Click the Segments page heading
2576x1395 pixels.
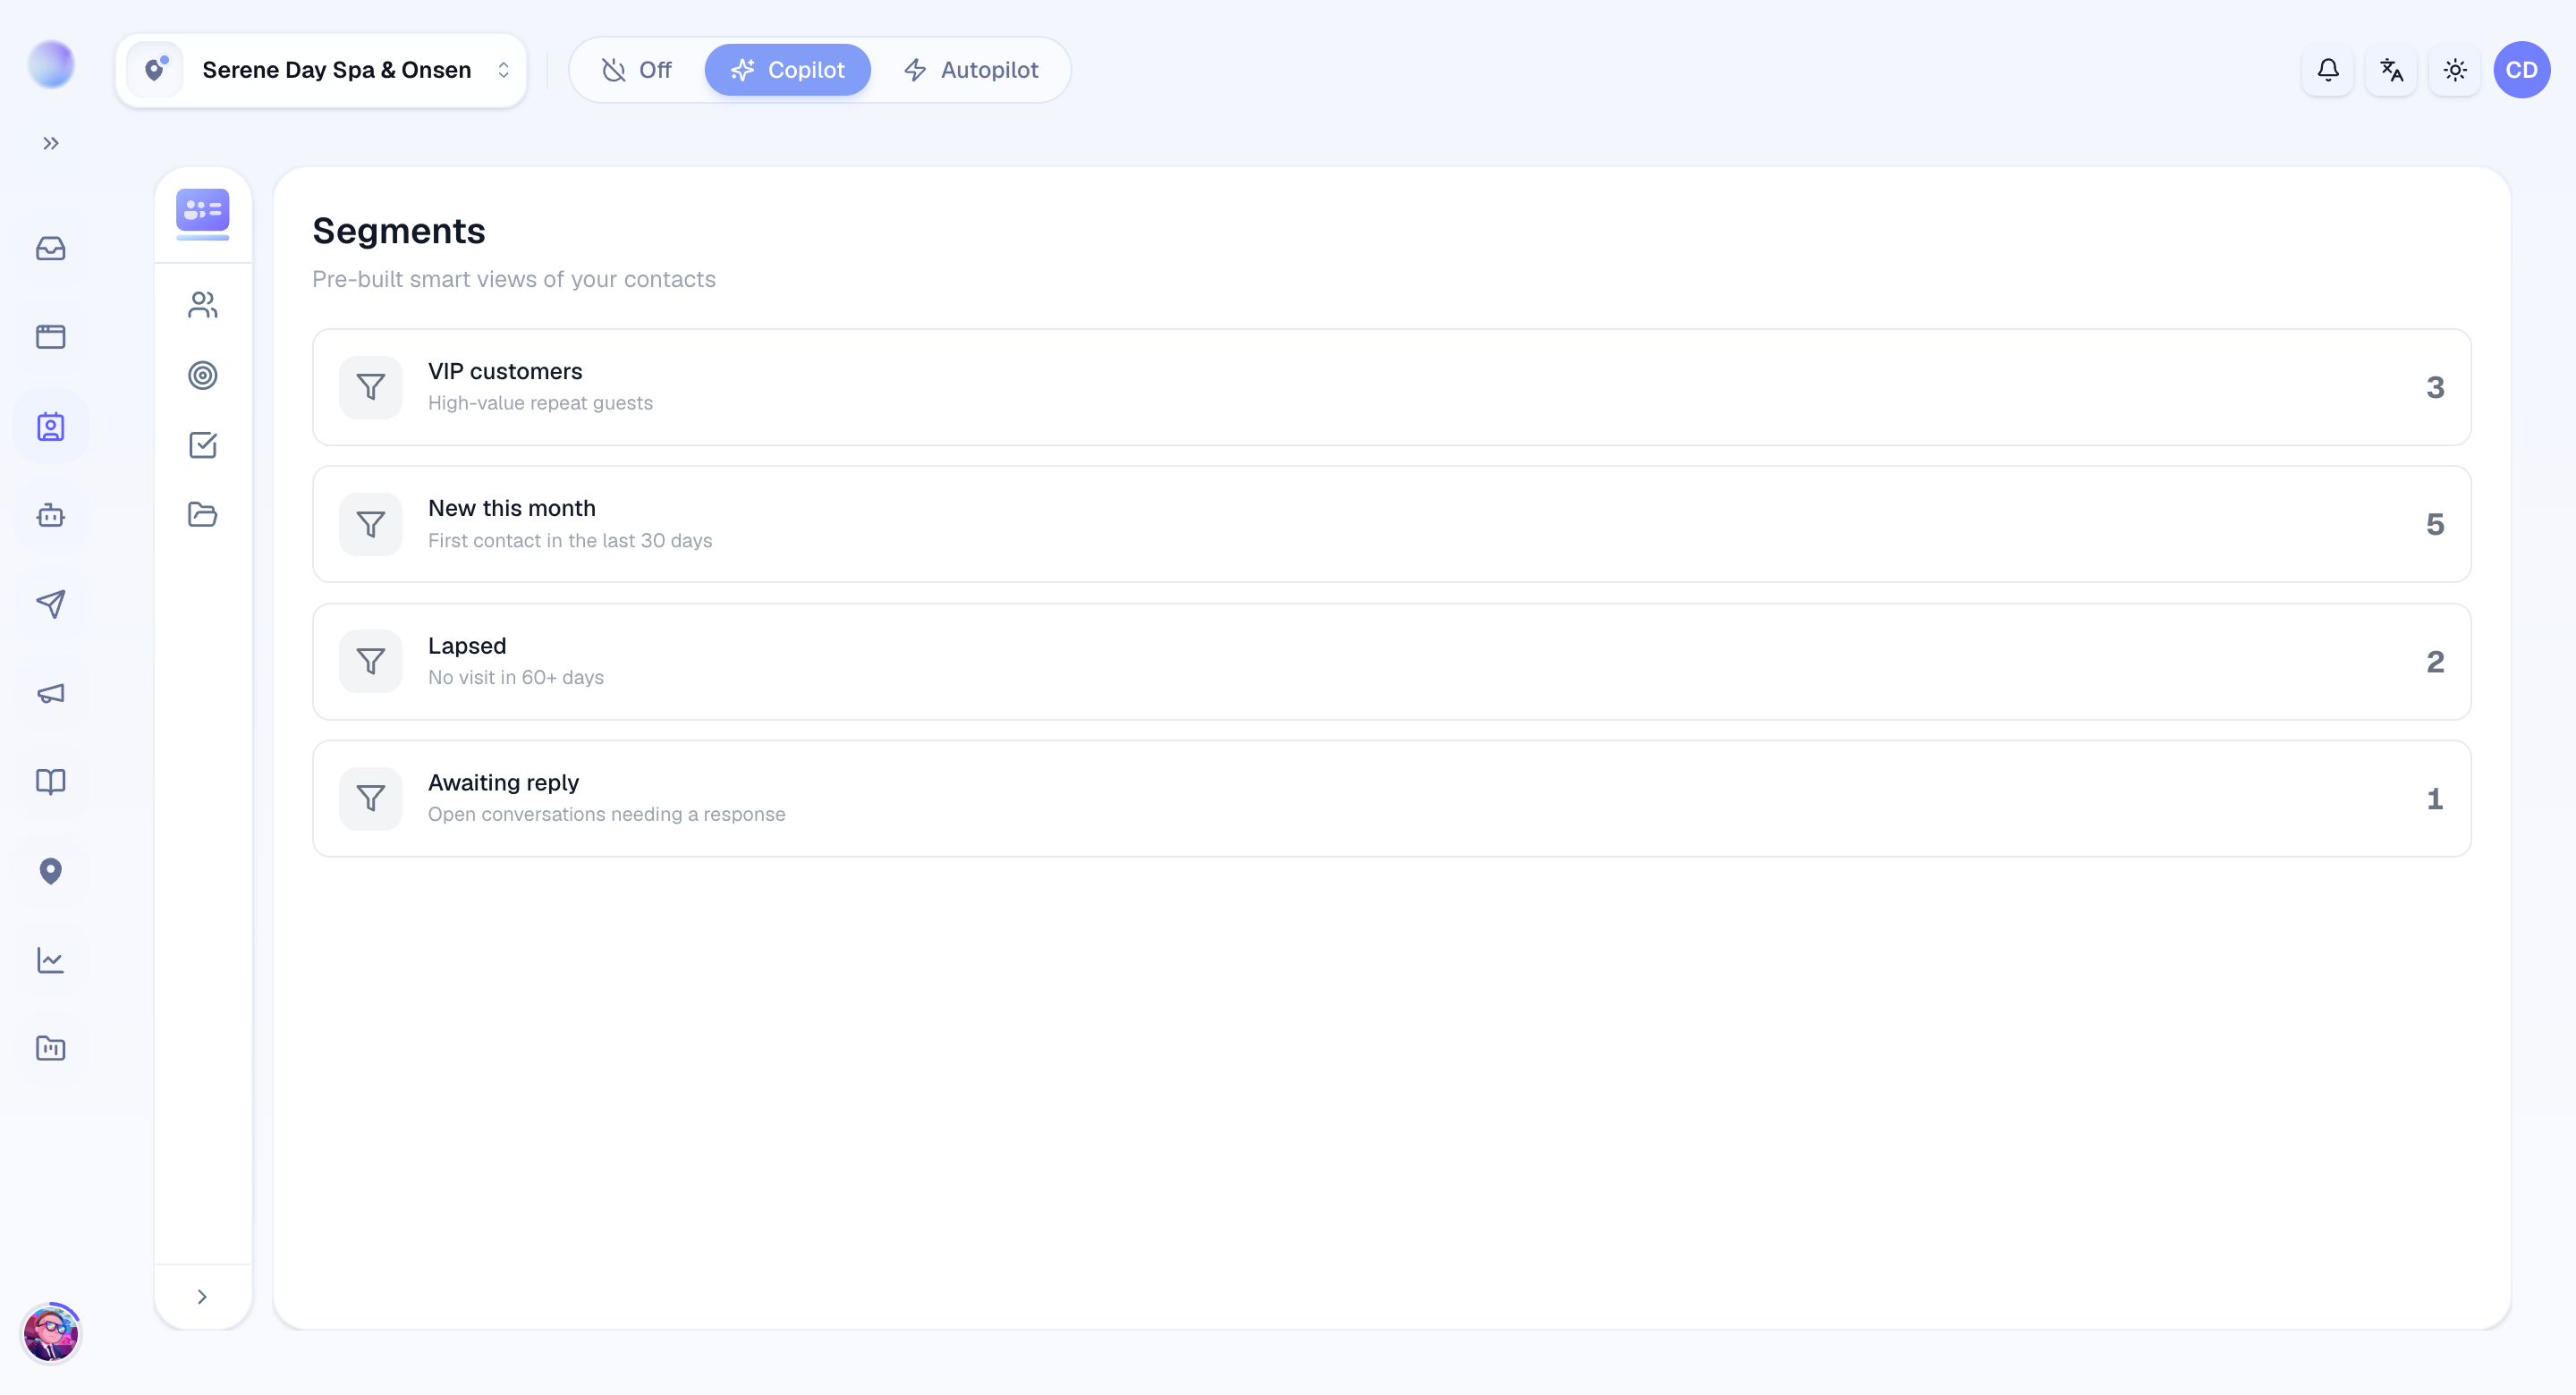399,231
